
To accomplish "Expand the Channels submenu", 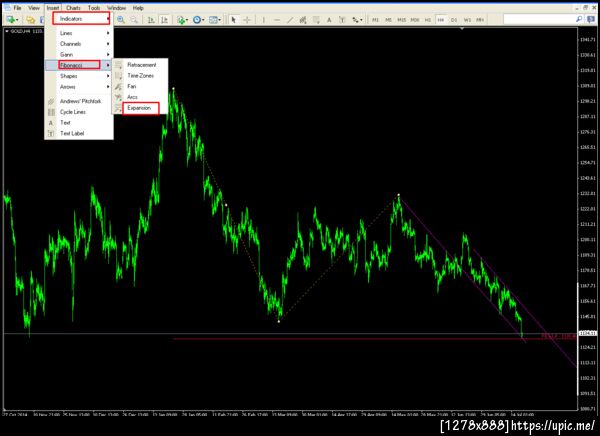I will tap(79, 44).
